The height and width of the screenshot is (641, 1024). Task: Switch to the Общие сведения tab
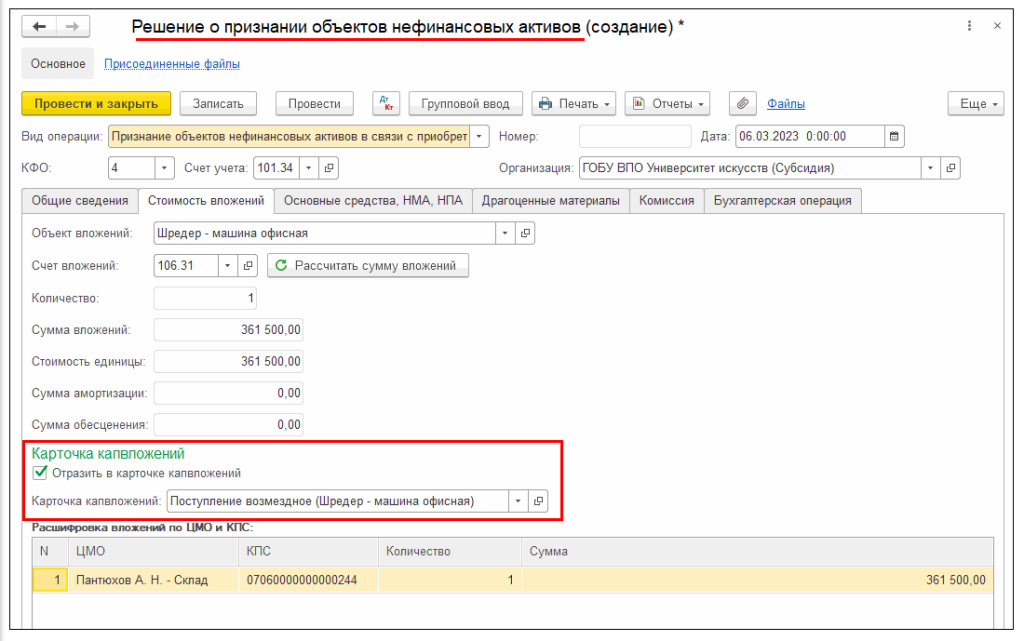[x=80, y=200]
